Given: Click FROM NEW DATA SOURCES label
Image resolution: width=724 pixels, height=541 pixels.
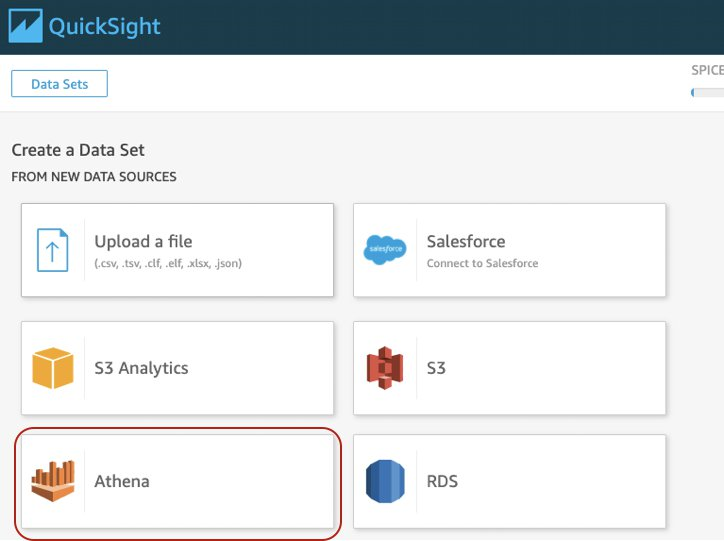Looking at the screenshot, I should click(x=94, y=177).
